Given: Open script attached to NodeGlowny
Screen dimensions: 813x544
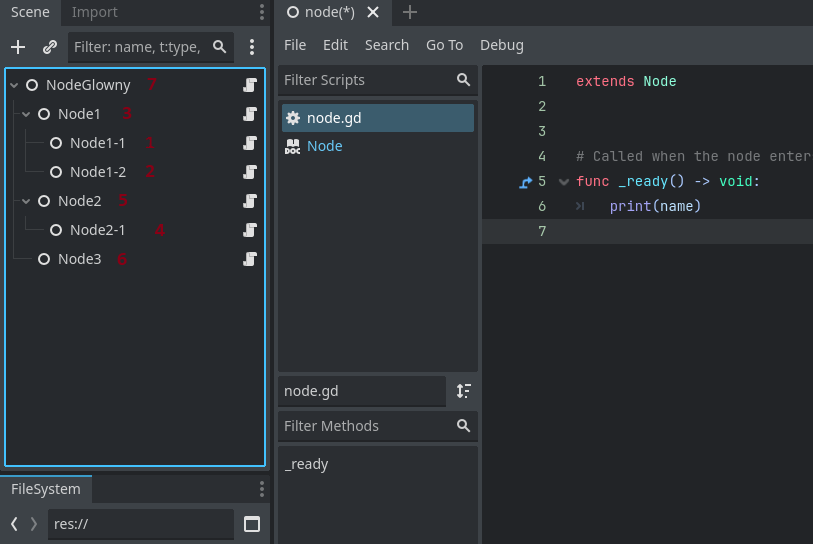Looking at the screenshot, I should point(250,85).
